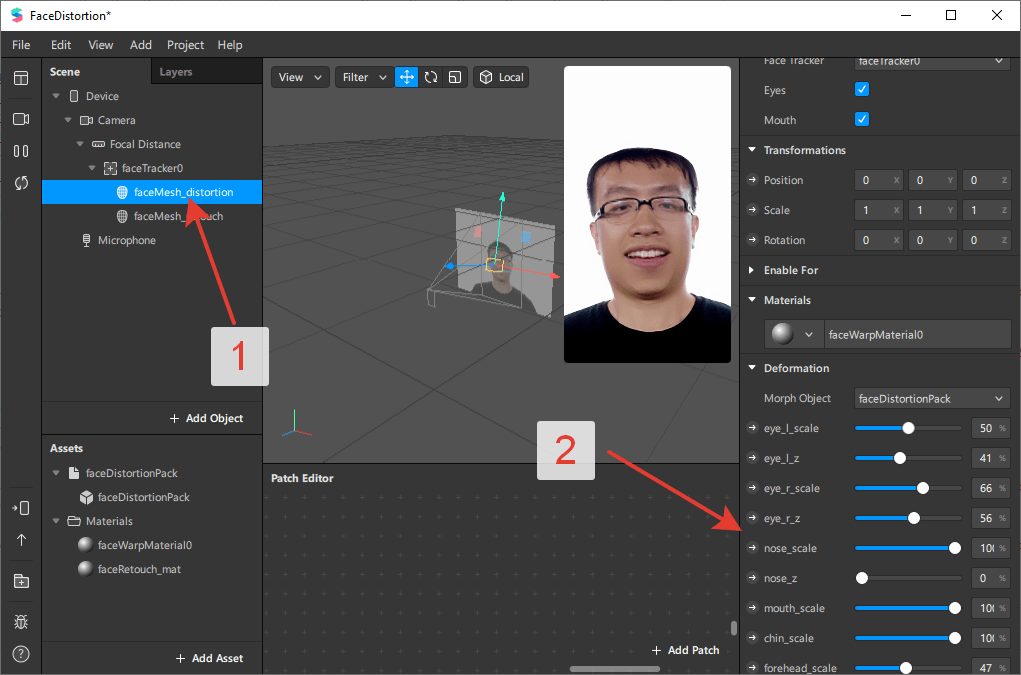The width and height of the screenshot is (1021, 675).
Task: Switch to the Layers tab
Action: 176,72
